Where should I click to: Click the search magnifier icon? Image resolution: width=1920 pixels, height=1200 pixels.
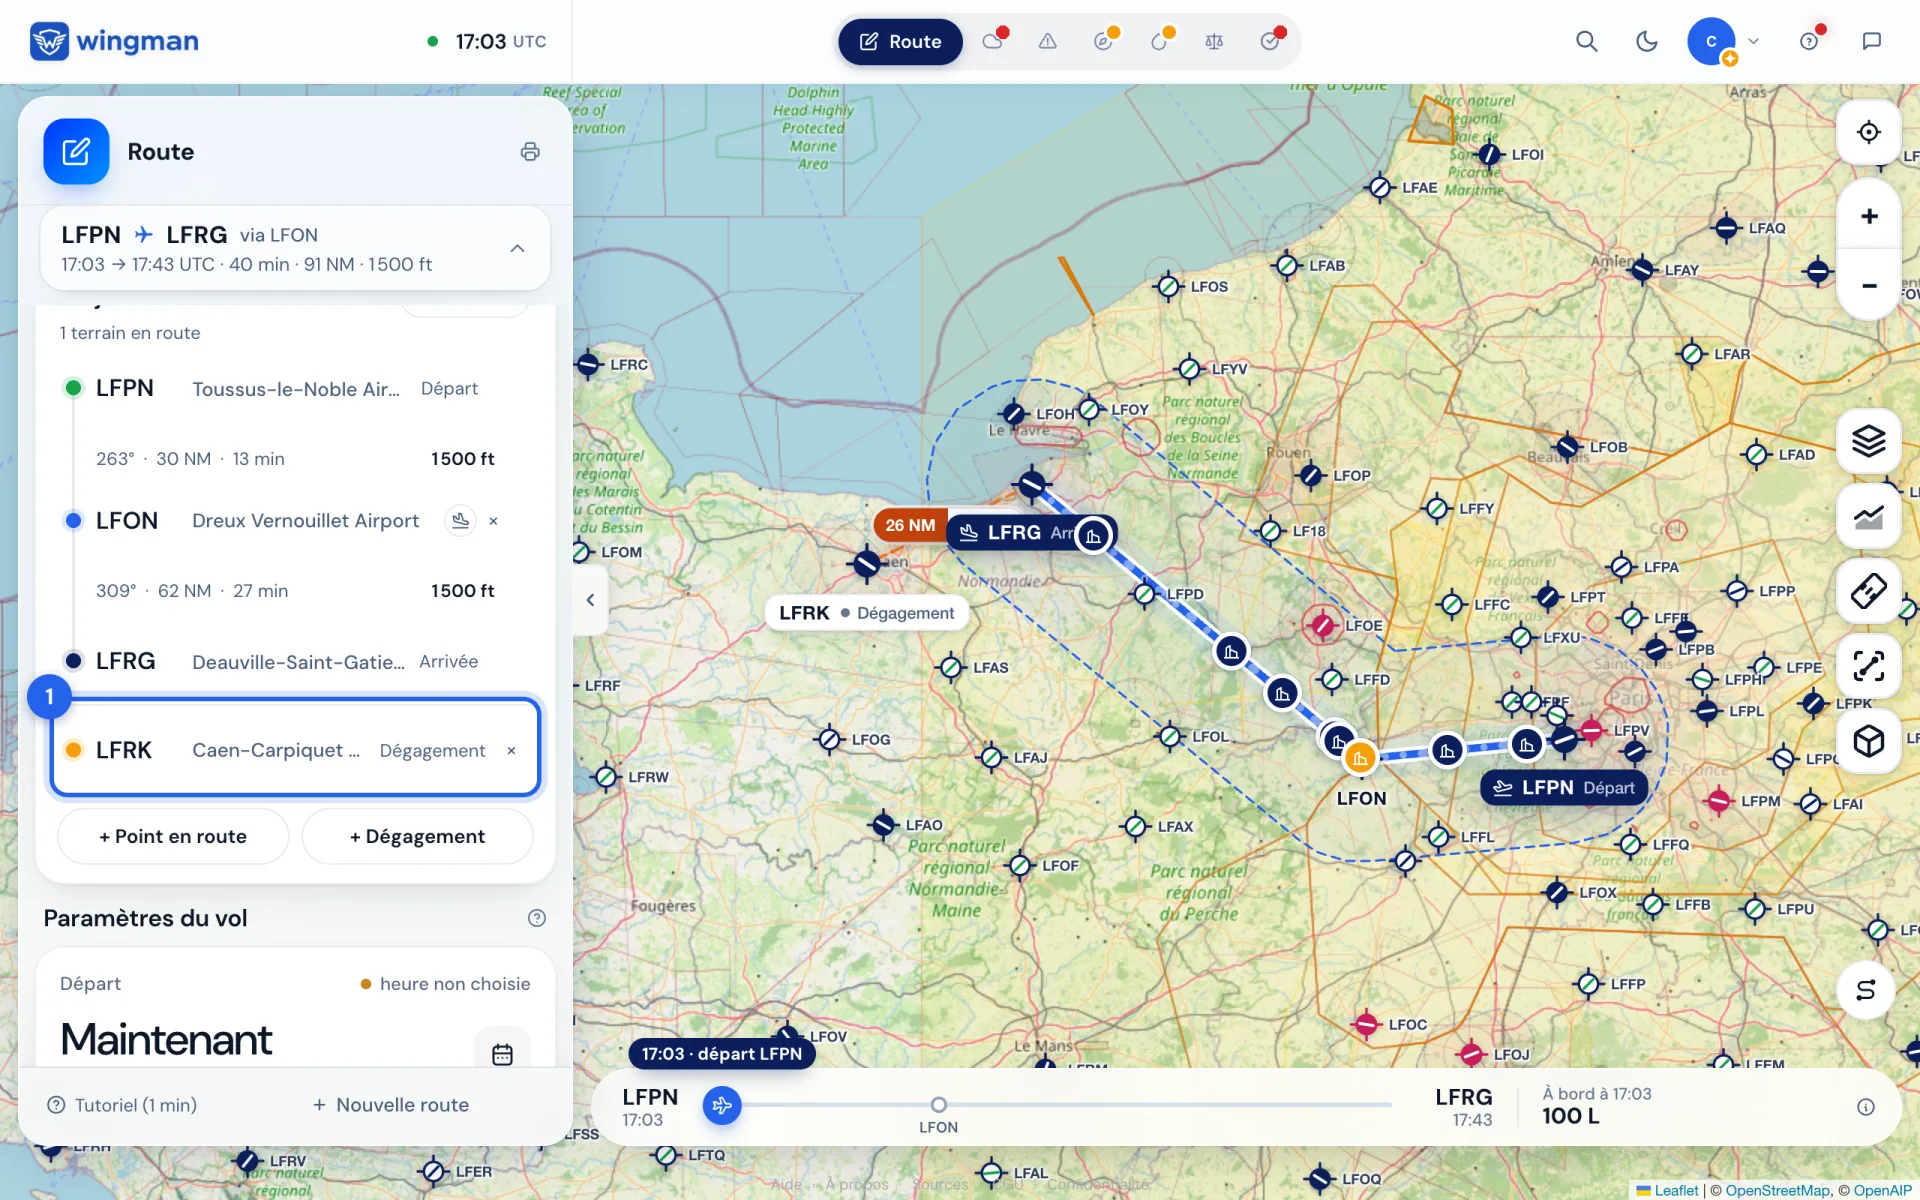click(x=1586, y=41)
